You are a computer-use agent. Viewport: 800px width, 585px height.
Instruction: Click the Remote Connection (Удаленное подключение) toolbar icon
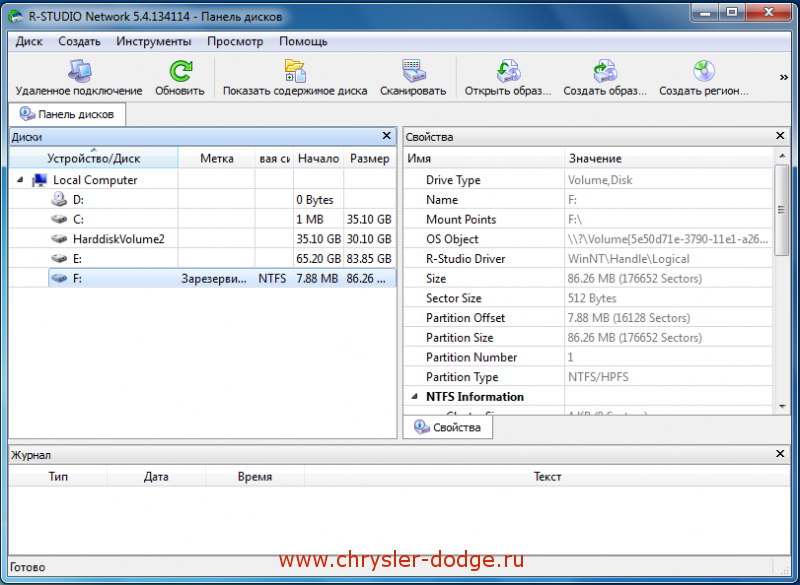[79, 71]
